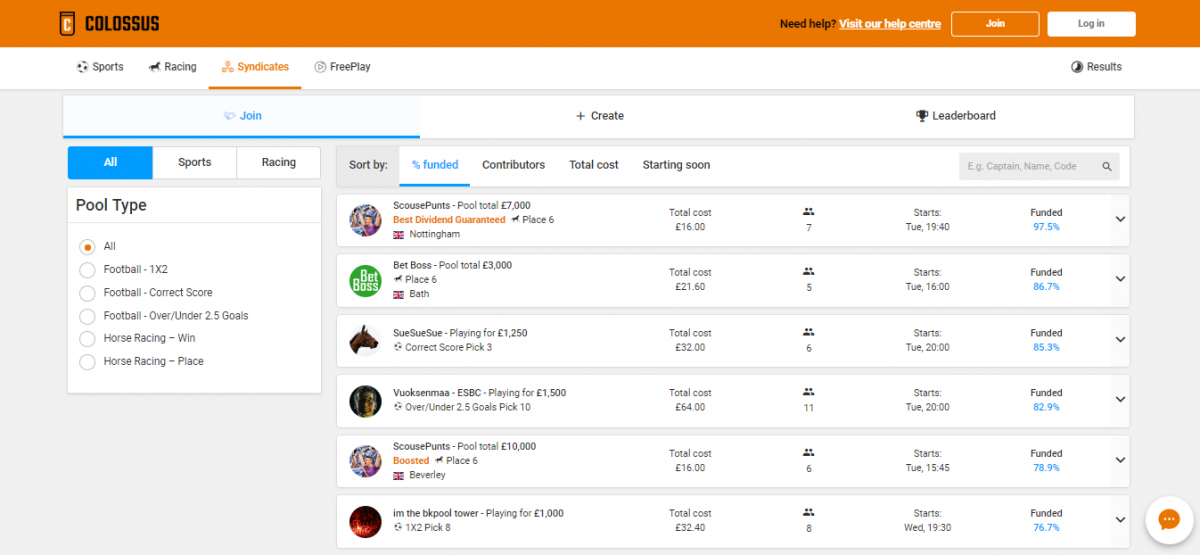This screenshot has width=1200, height=555.
Task: Click the Colossus logo icon
Action: [x=68, y=23]
